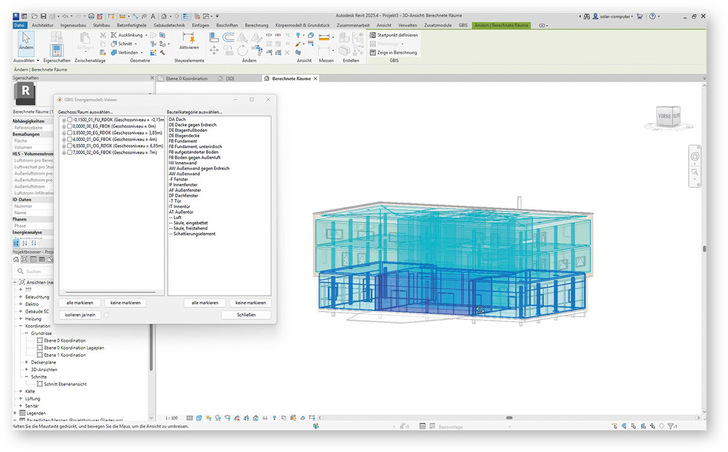Switch to the Ebene 0 Koordination view tab
Screen dimensions: 728x452
(x=188, y=77)
